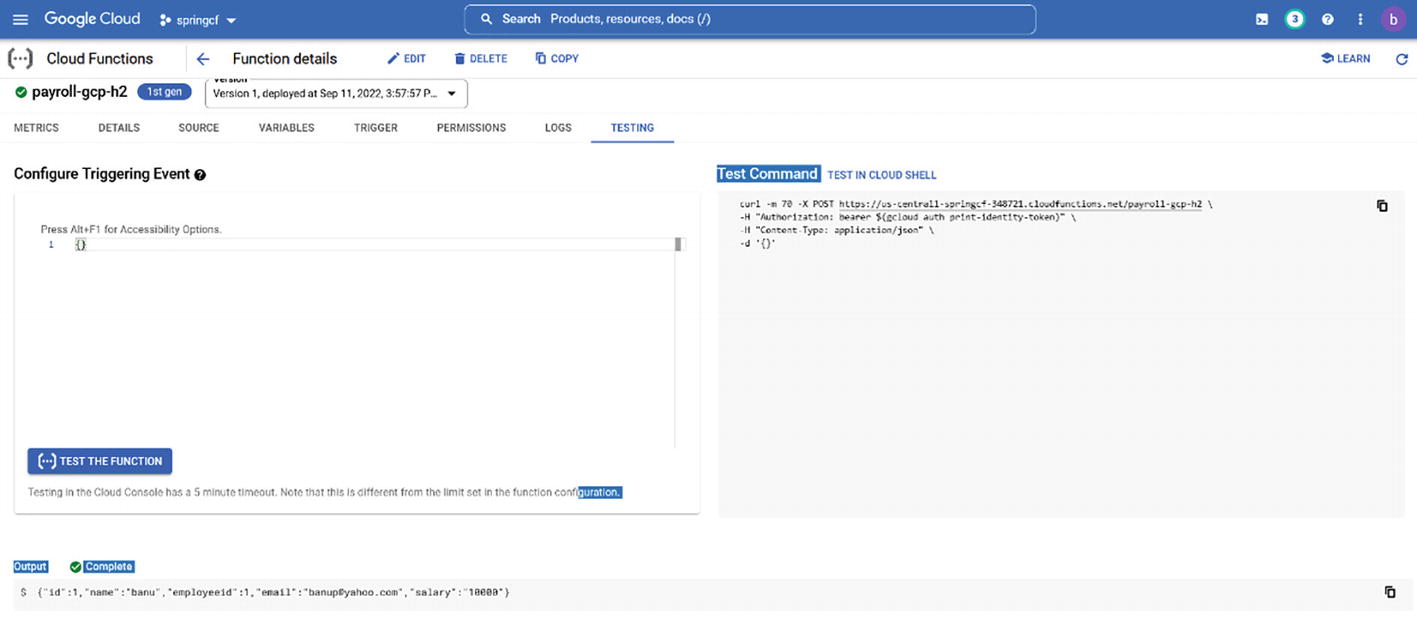Open the PERMISSIONS tab
This screenshot has width=1417, height=626.
point(471,128)
